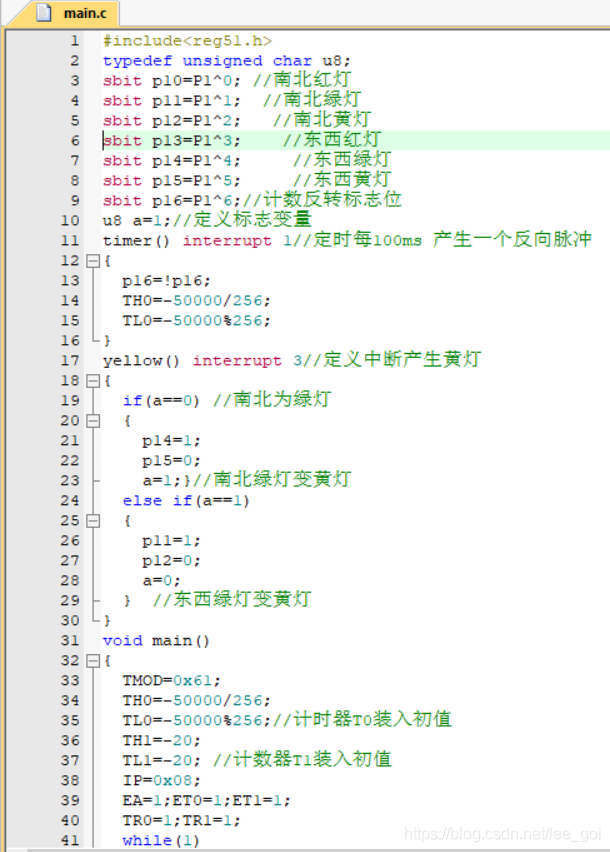Click the 'p14=1;' statement
The width and height of the screenshot is (610, 852).
click(x=171, y=441)
